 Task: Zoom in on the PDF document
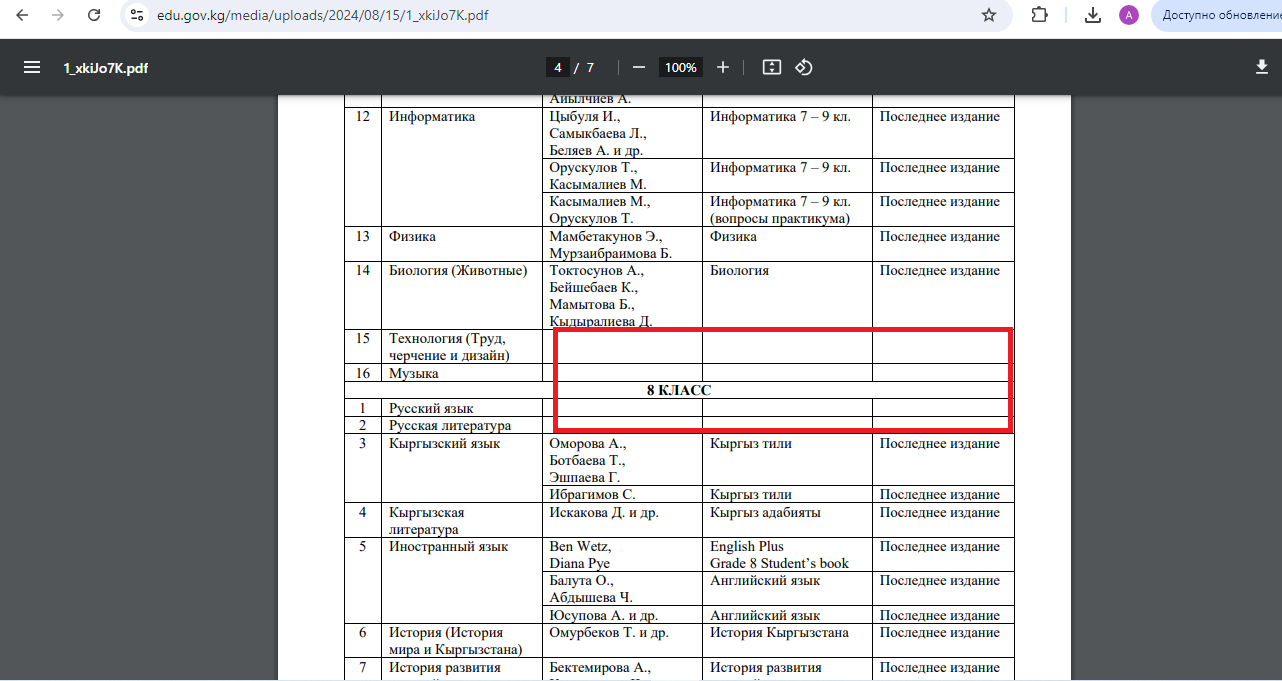tap(723, 67)
